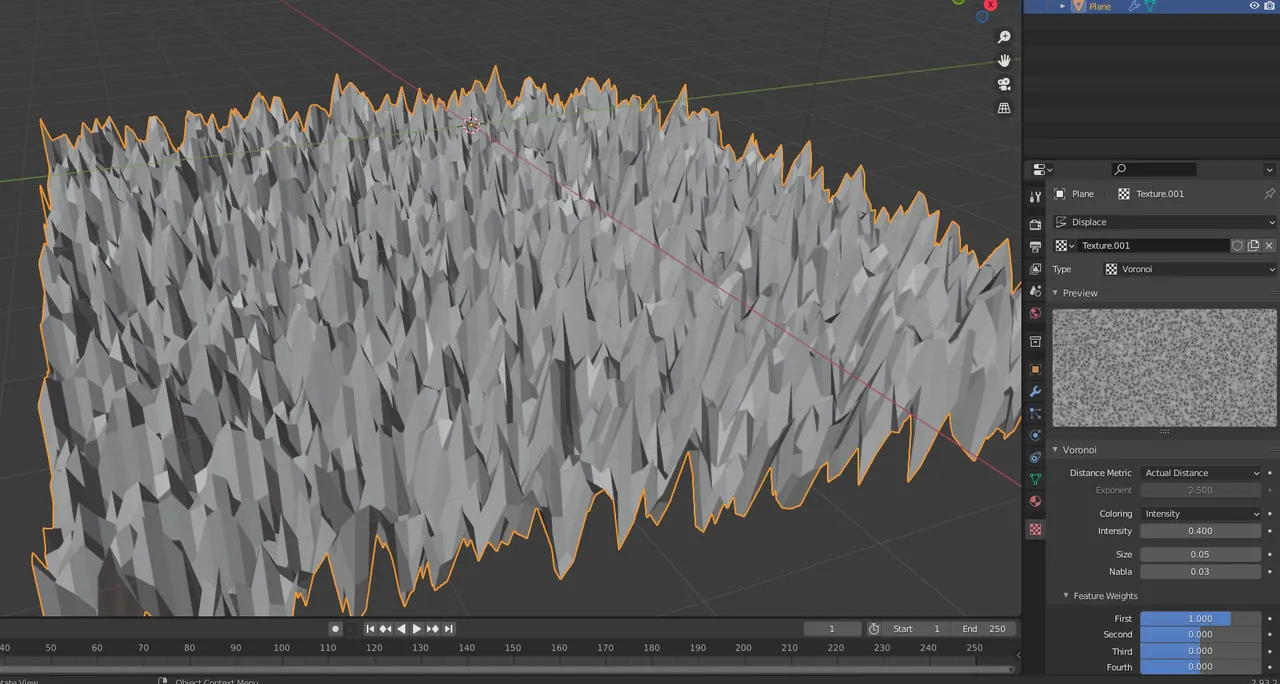Open the properties editor type dropdown
The height and width of the screenshot is (684, 1280).
1042,169
